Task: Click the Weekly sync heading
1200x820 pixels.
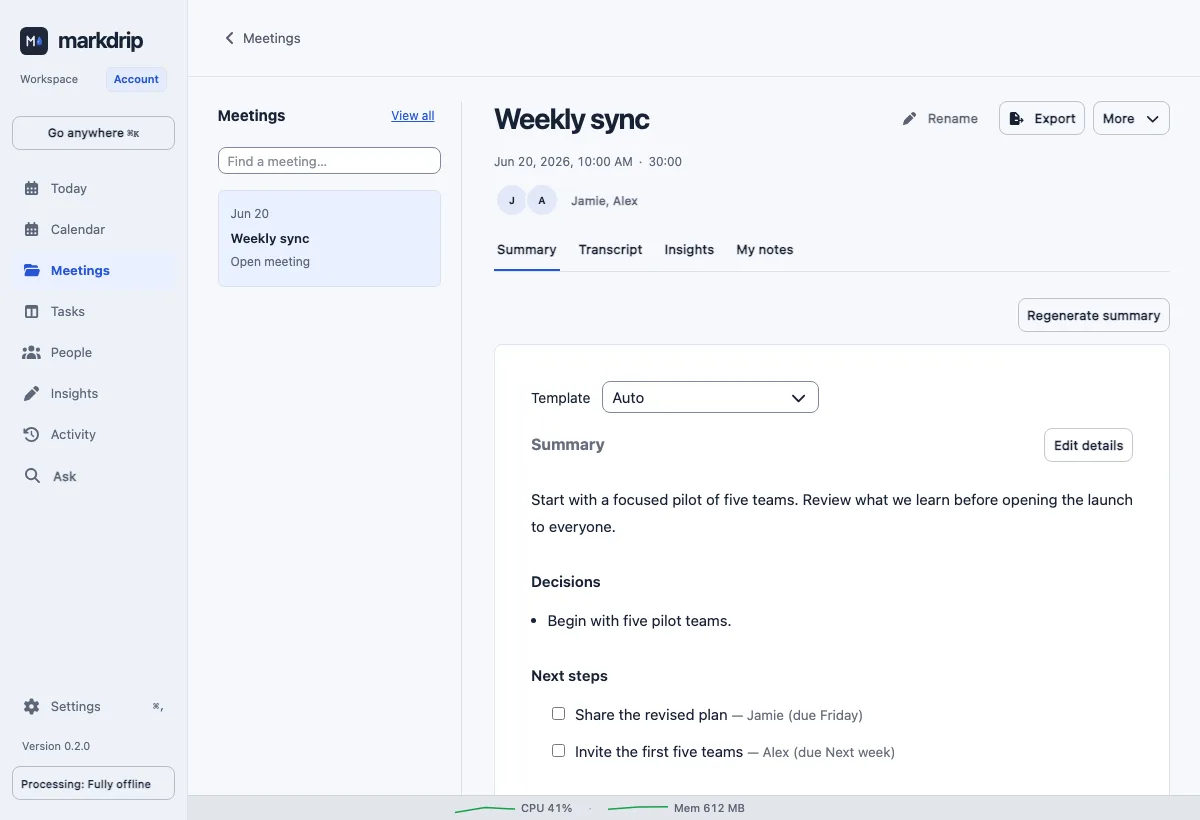Action: (x=572, y=119)
